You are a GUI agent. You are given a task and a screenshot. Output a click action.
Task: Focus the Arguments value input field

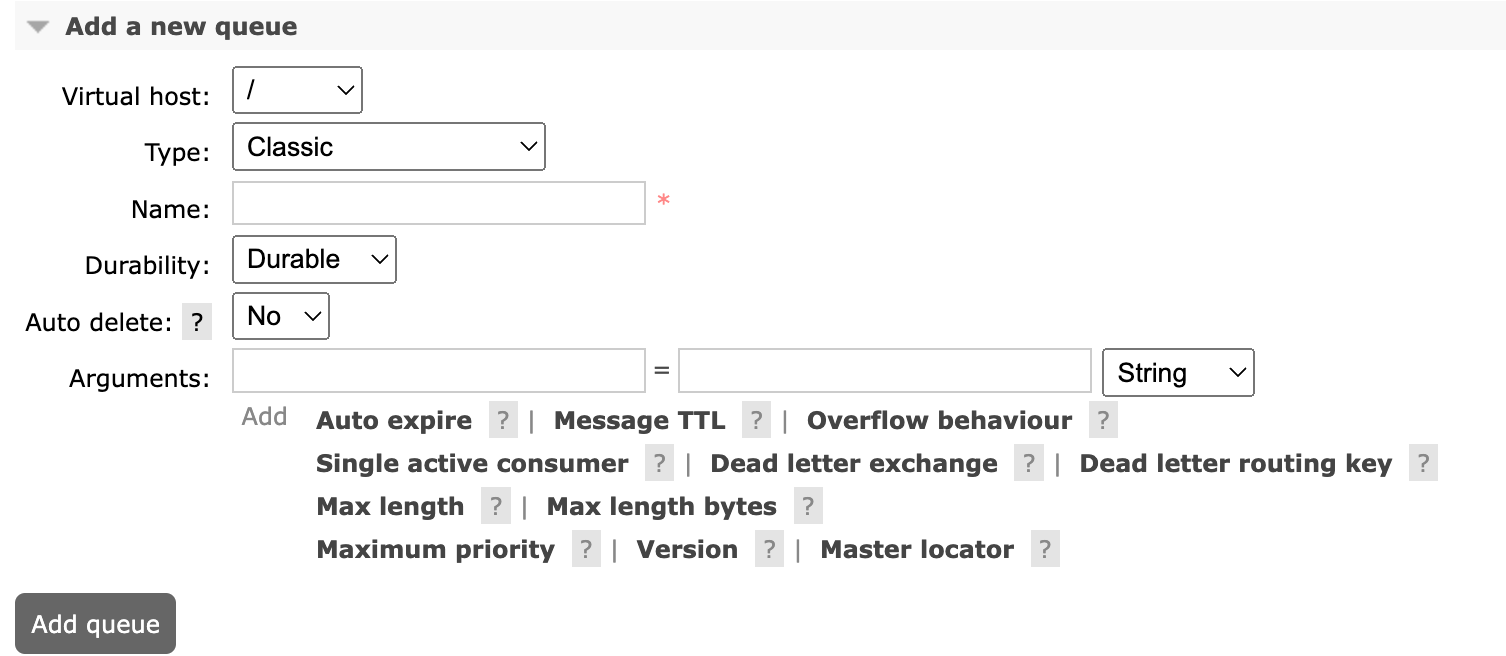885,371
